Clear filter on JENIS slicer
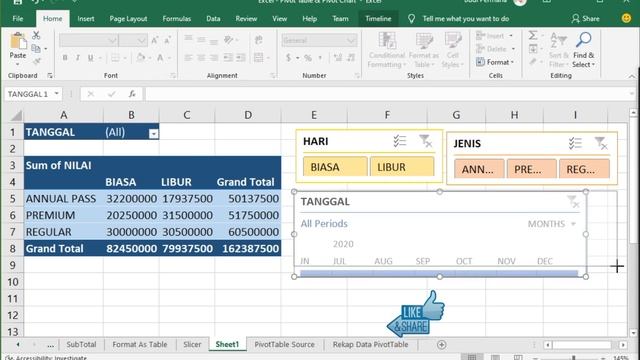Viewport: 640px width, 360px height. 601,143
